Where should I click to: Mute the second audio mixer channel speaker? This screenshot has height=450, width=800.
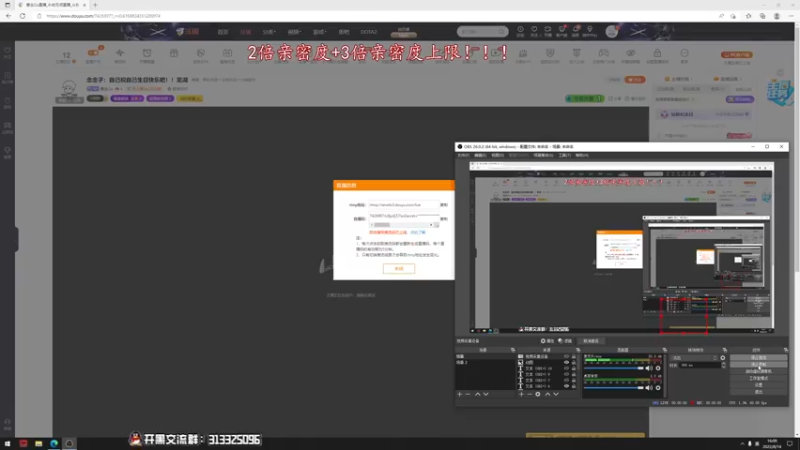pos(648,388)
